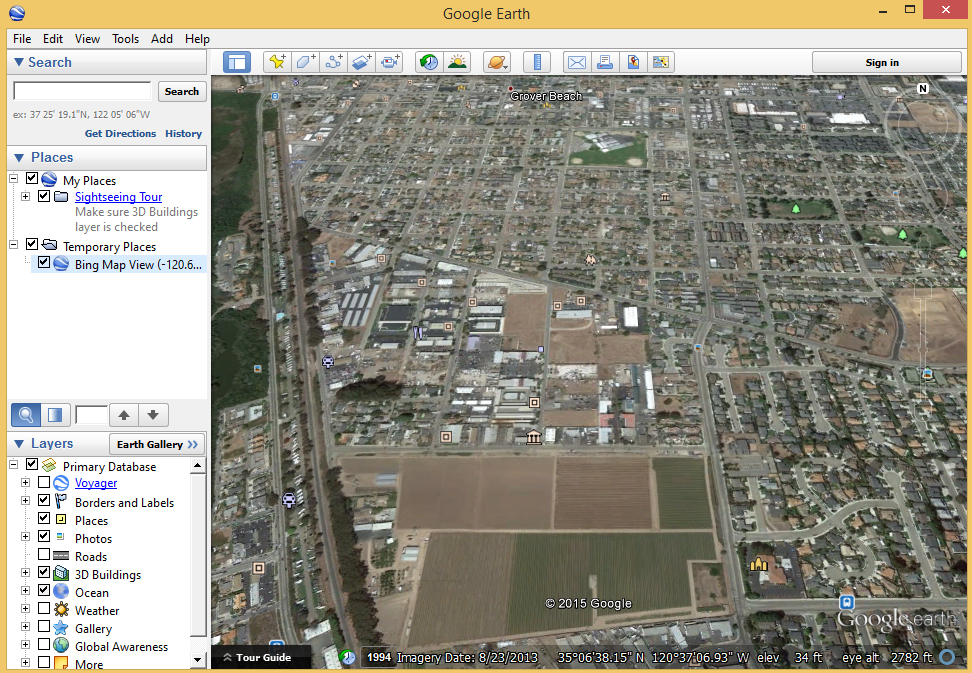Click the Save Image toolbar icon
This screenshot has width=972, height=673.
633,62
